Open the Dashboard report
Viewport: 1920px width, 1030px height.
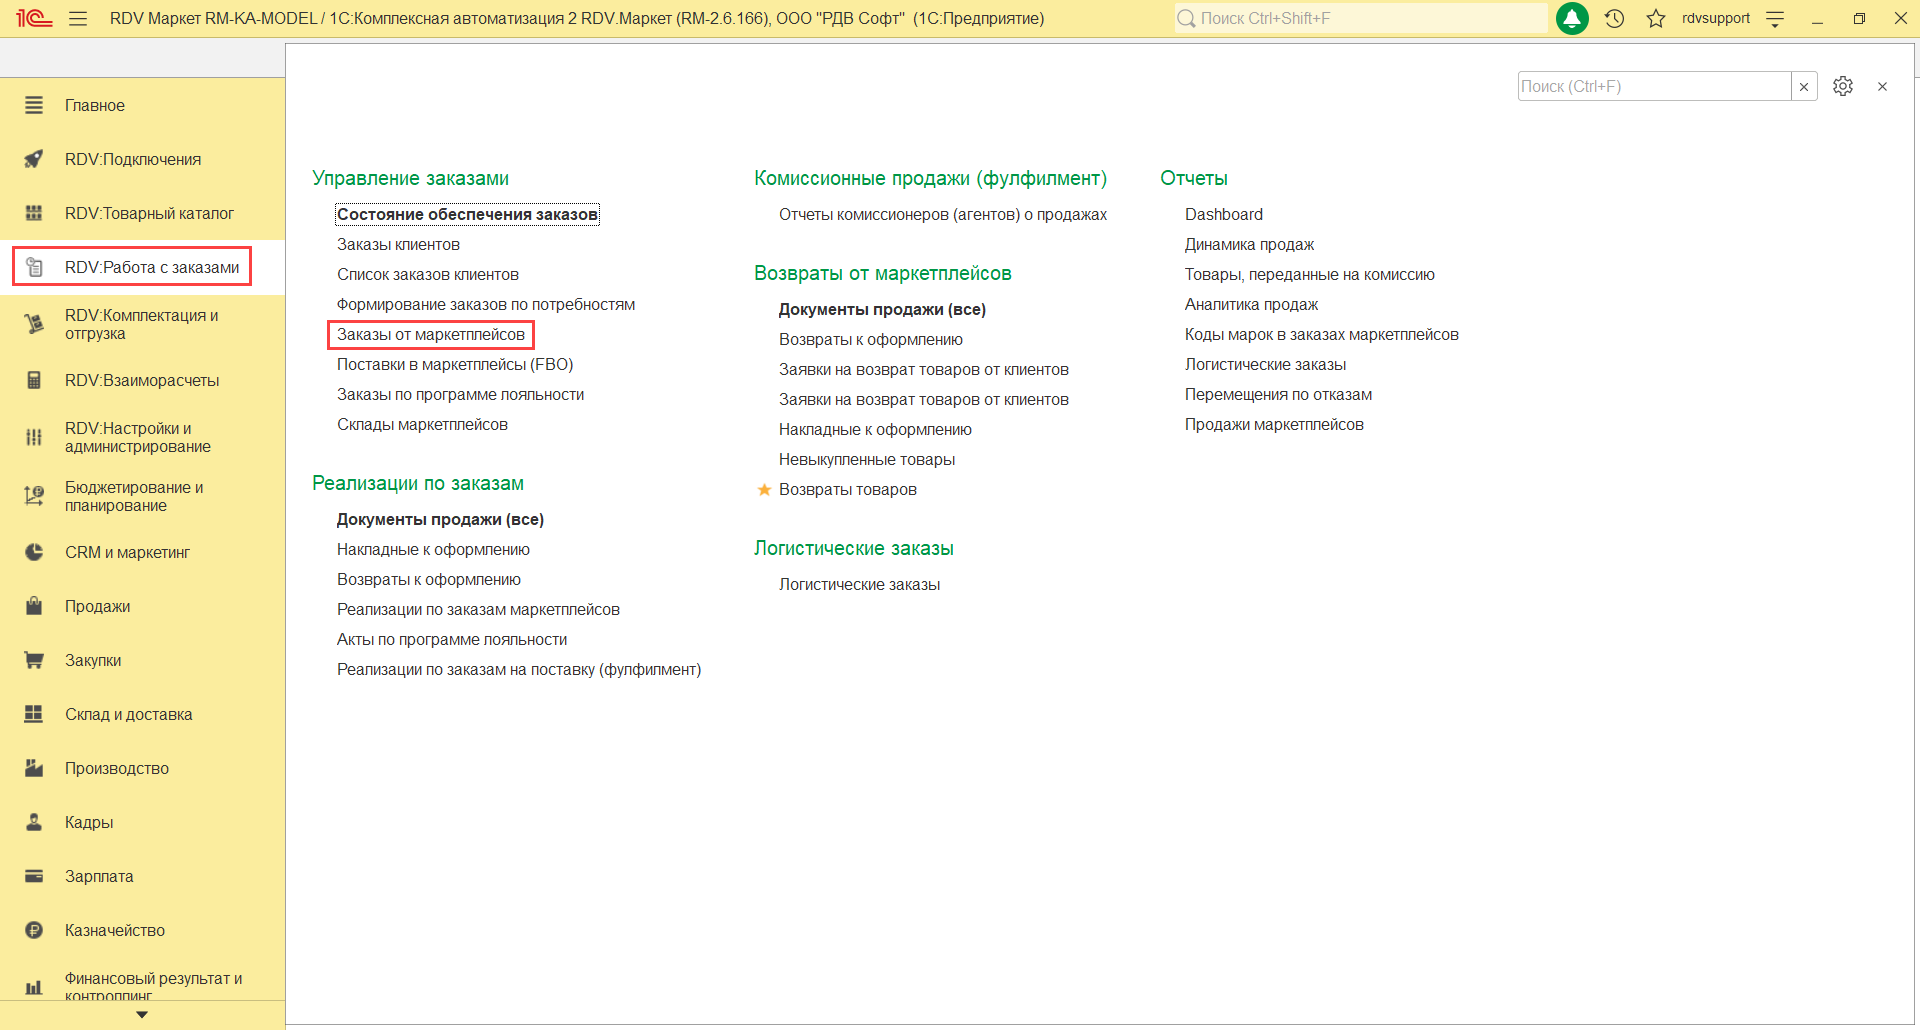coord(1224,214)
